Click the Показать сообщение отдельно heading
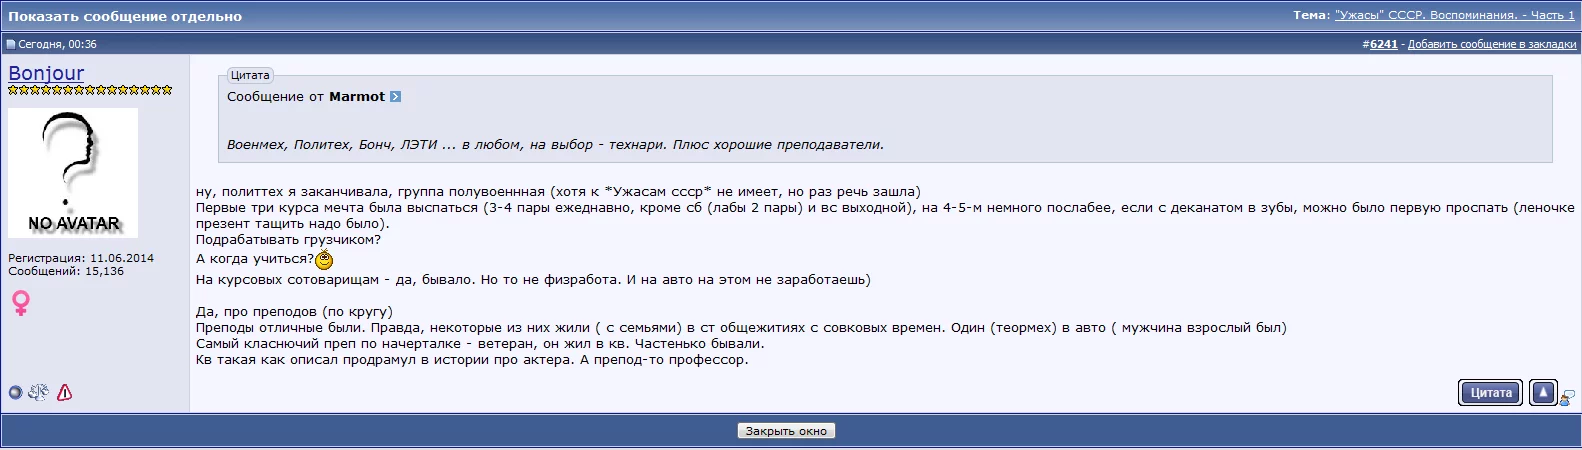The width and height of the screenshot is (1582, 450). pos(125,16)
